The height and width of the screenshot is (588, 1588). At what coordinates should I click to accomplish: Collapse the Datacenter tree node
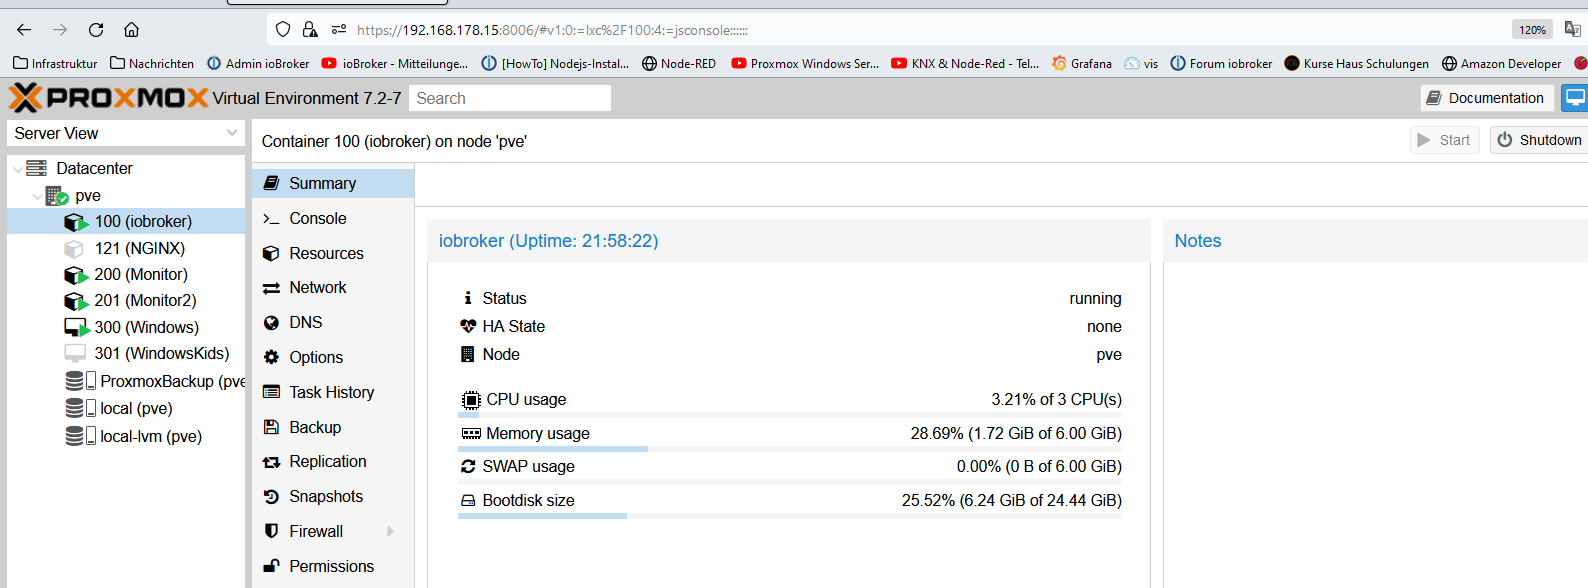17,169
